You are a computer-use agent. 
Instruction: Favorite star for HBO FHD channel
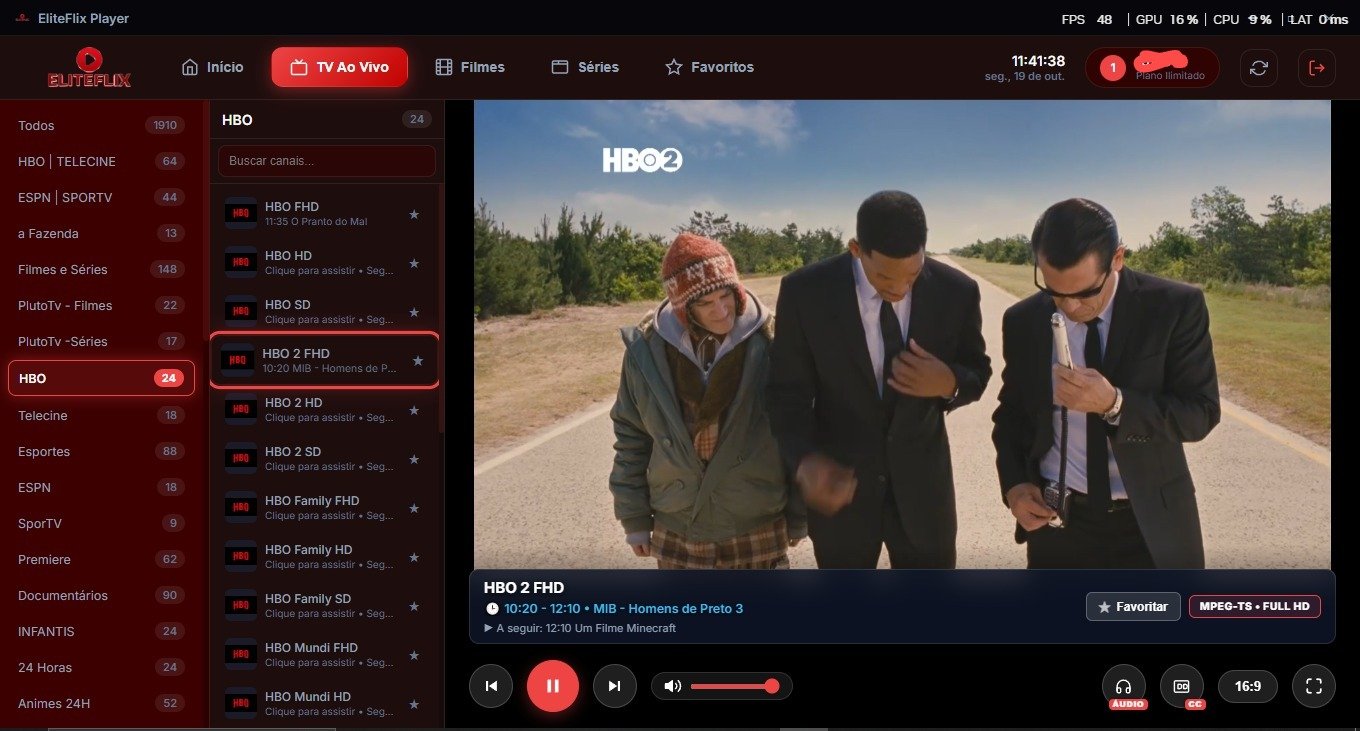tap(414, 214)
